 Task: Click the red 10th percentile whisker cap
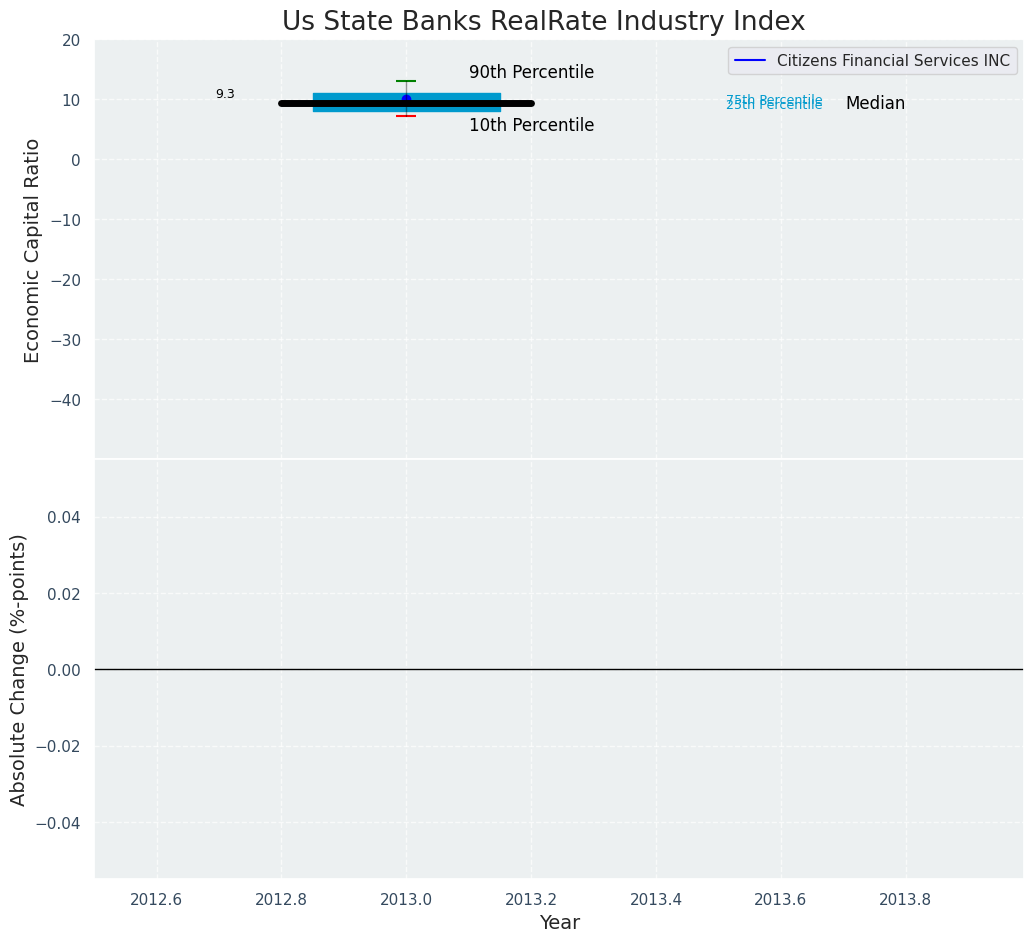[x=406, y=116]
